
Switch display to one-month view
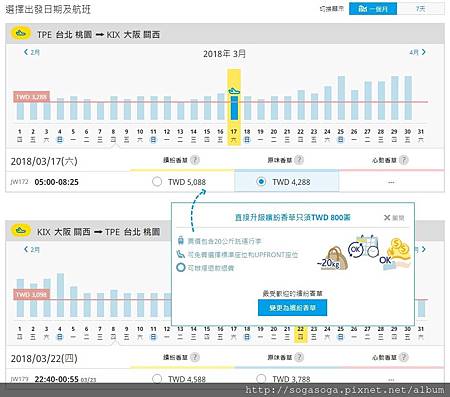tap(373, 9)
